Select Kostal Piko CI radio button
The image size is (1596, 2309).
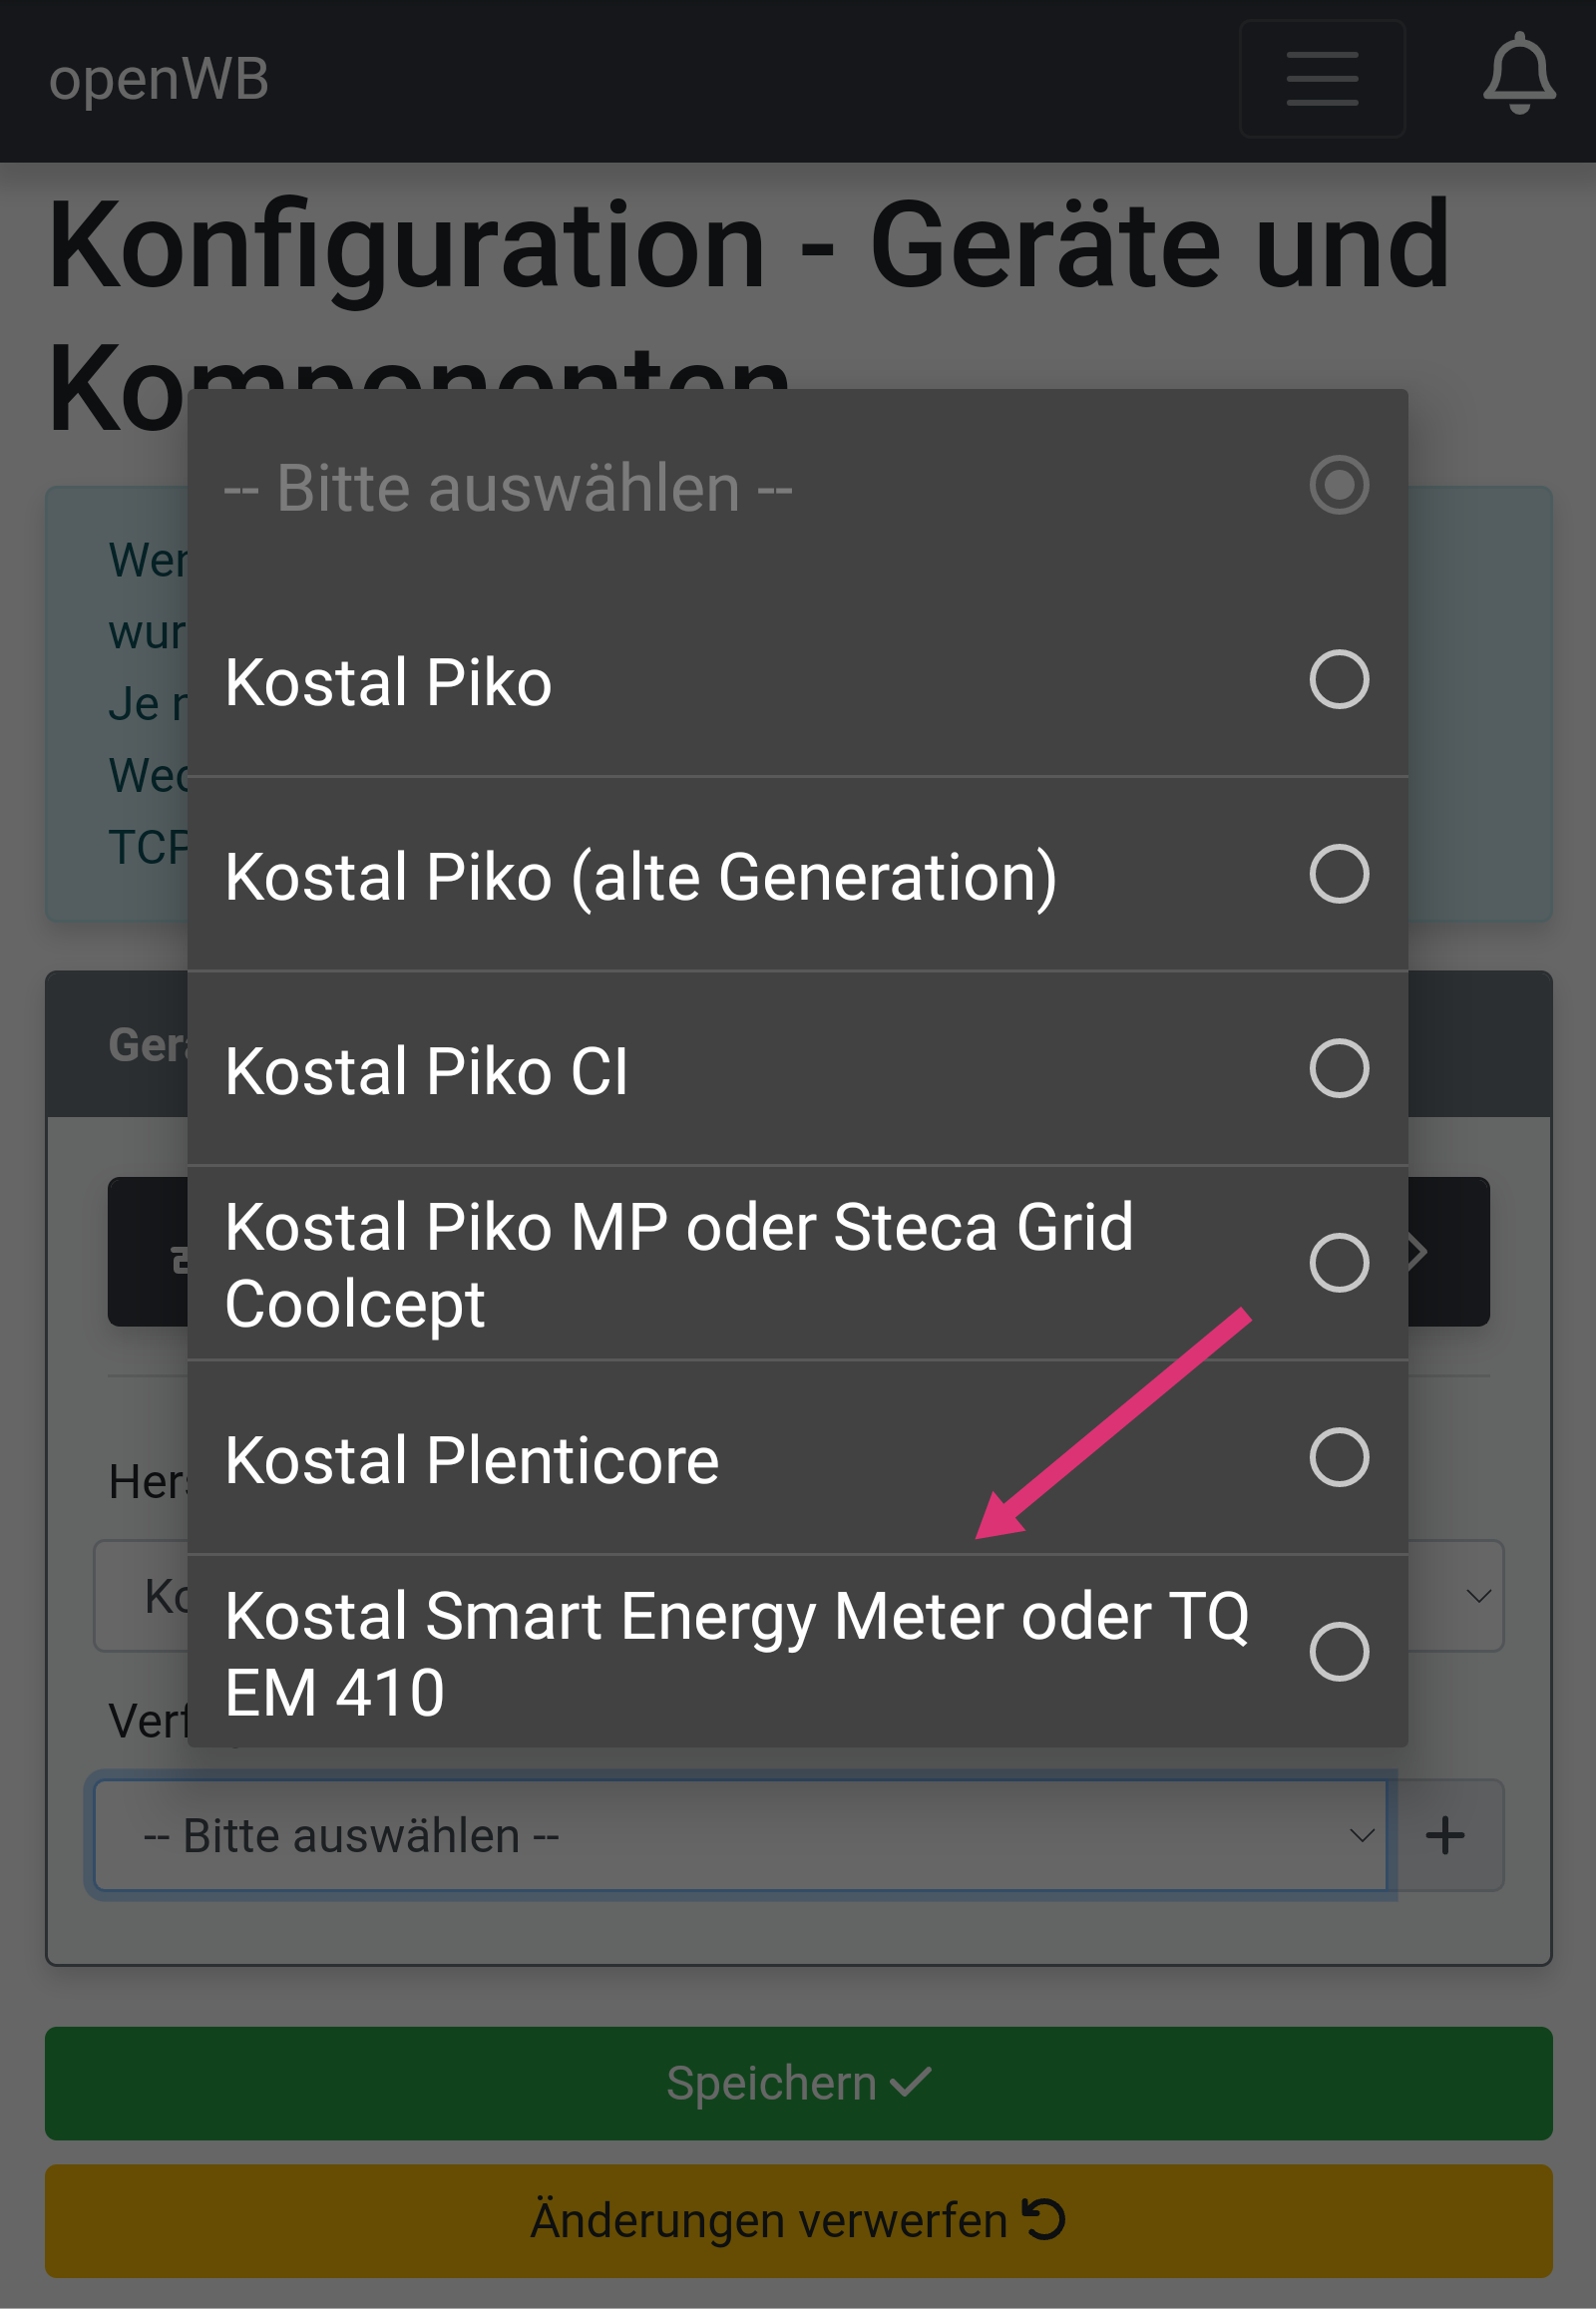[1338, 1068]
